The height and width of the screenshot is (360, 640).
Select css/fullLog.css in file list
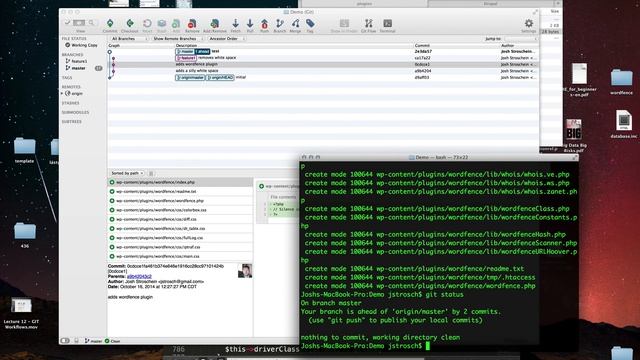(x=180, y=238)
